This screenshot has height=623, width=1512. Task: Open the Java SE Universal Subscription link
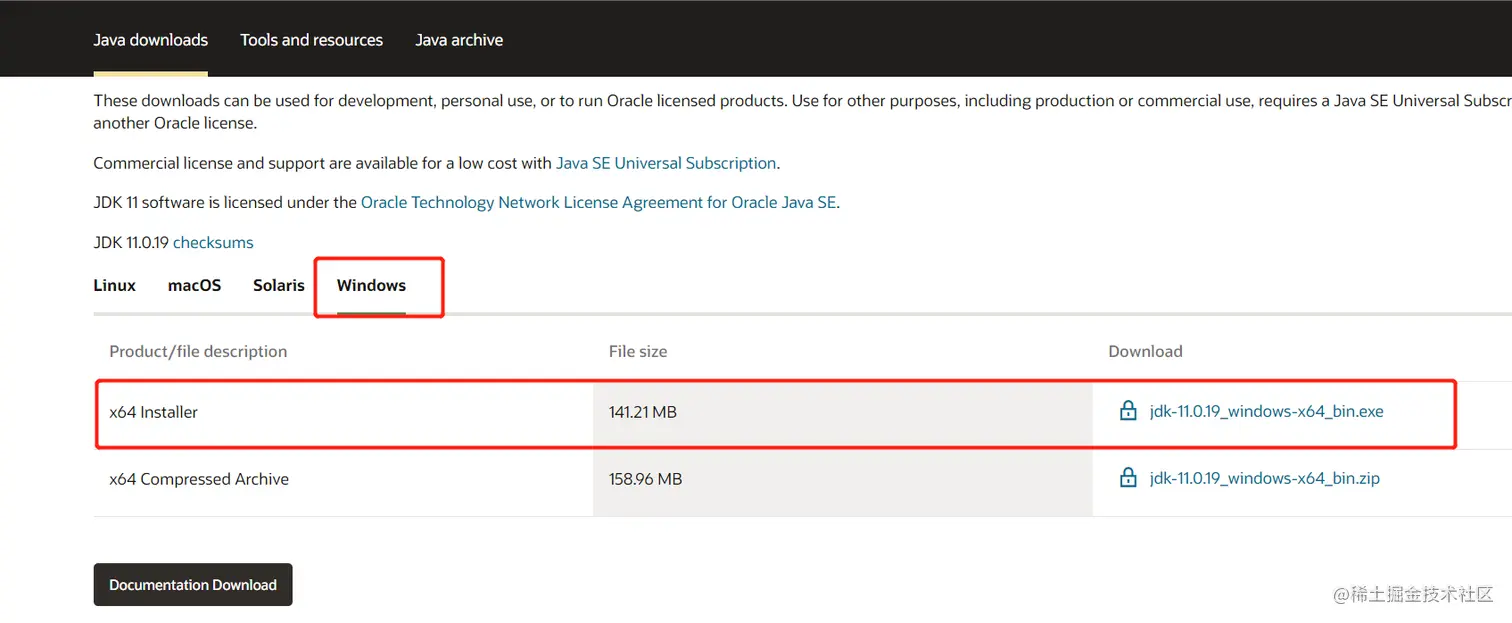(x=665, y=163)
